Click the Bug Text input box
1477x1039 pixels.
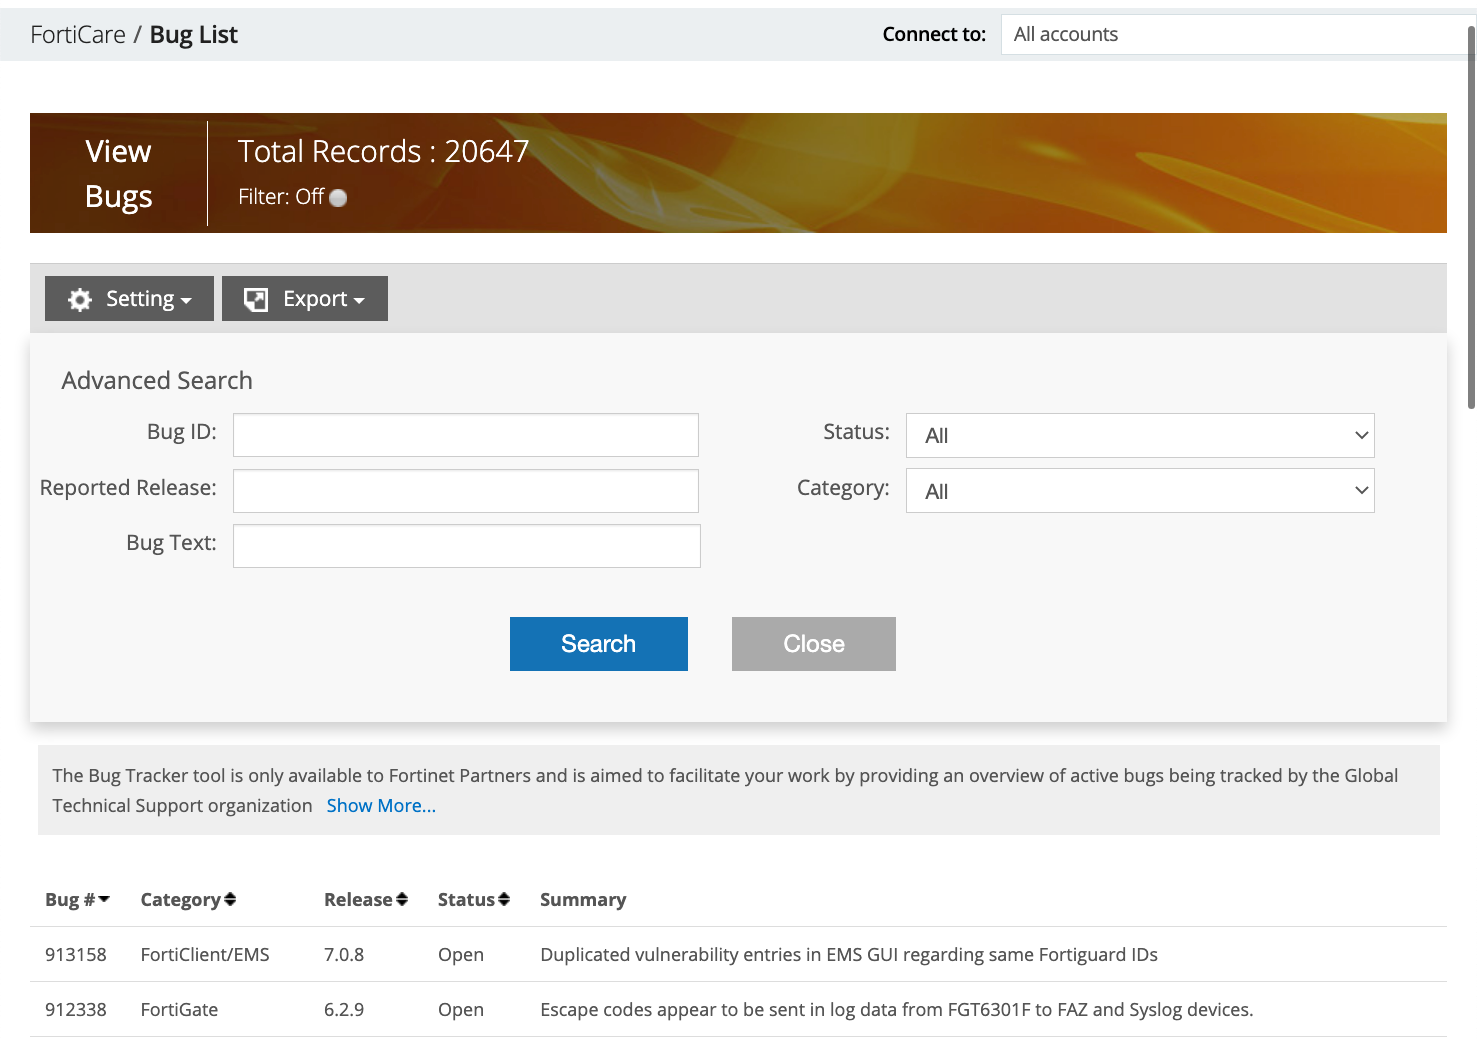coord(467,546)
